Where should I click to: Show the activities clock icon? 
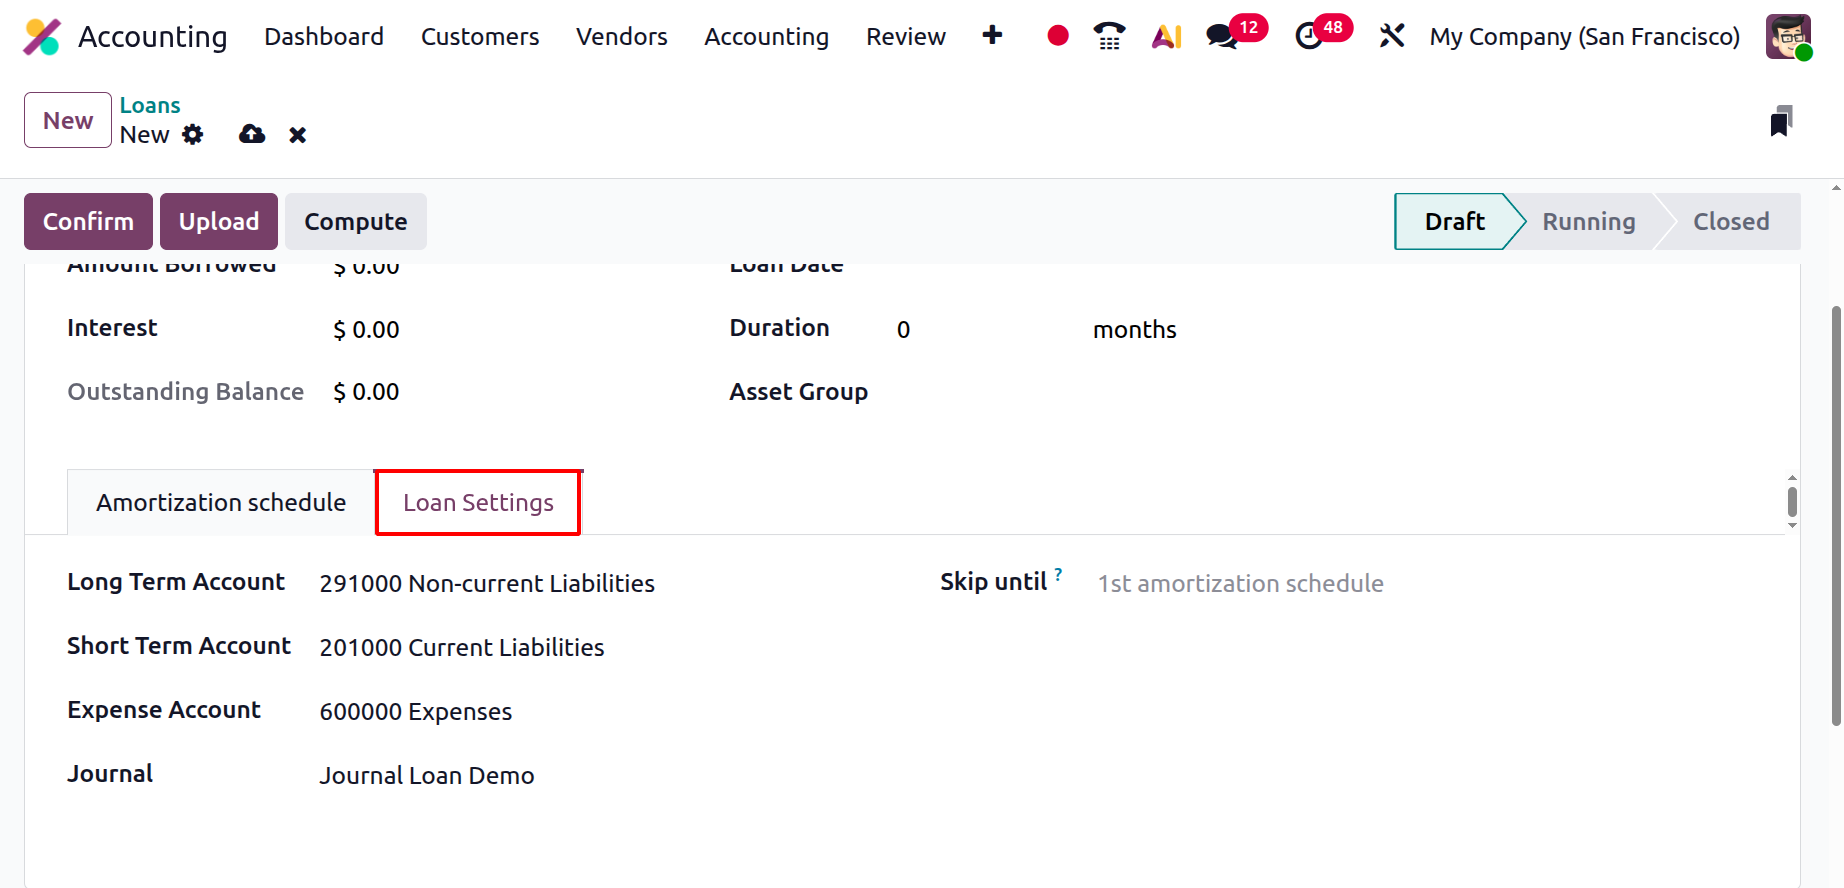coord(1308,36)
